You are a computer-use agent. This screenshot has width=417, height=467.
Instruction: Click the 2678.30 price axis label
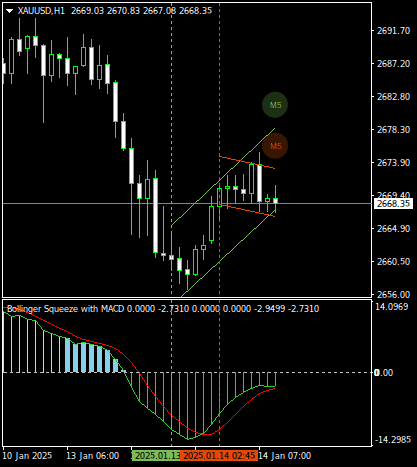point(393,129)
